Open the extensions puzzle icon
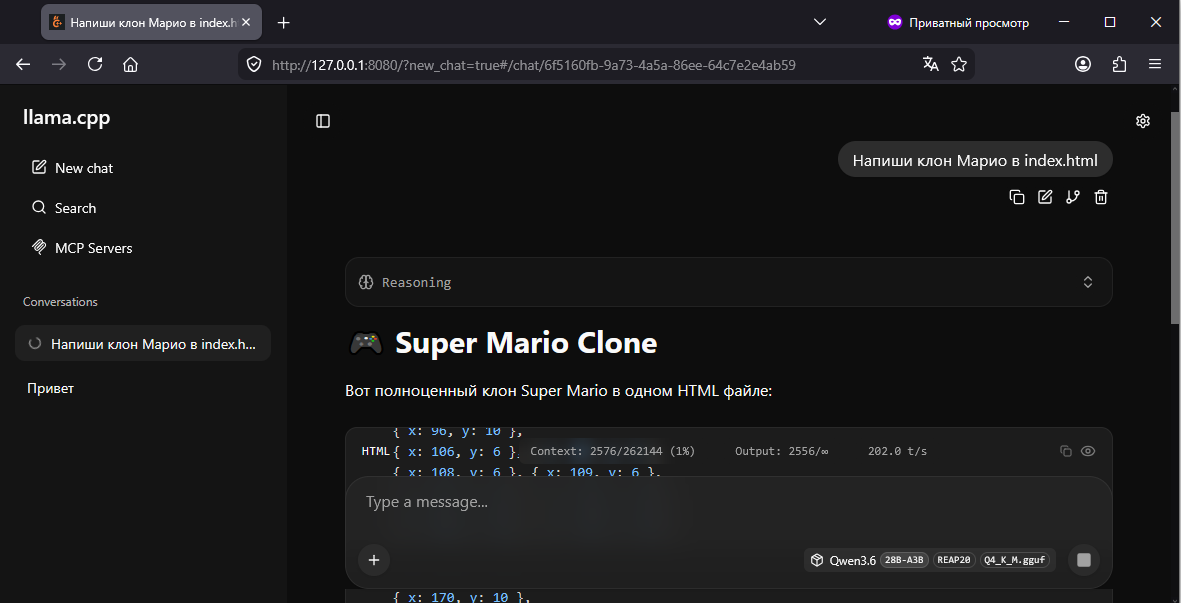This screenshot has height=603, width=1181. 1119,65
